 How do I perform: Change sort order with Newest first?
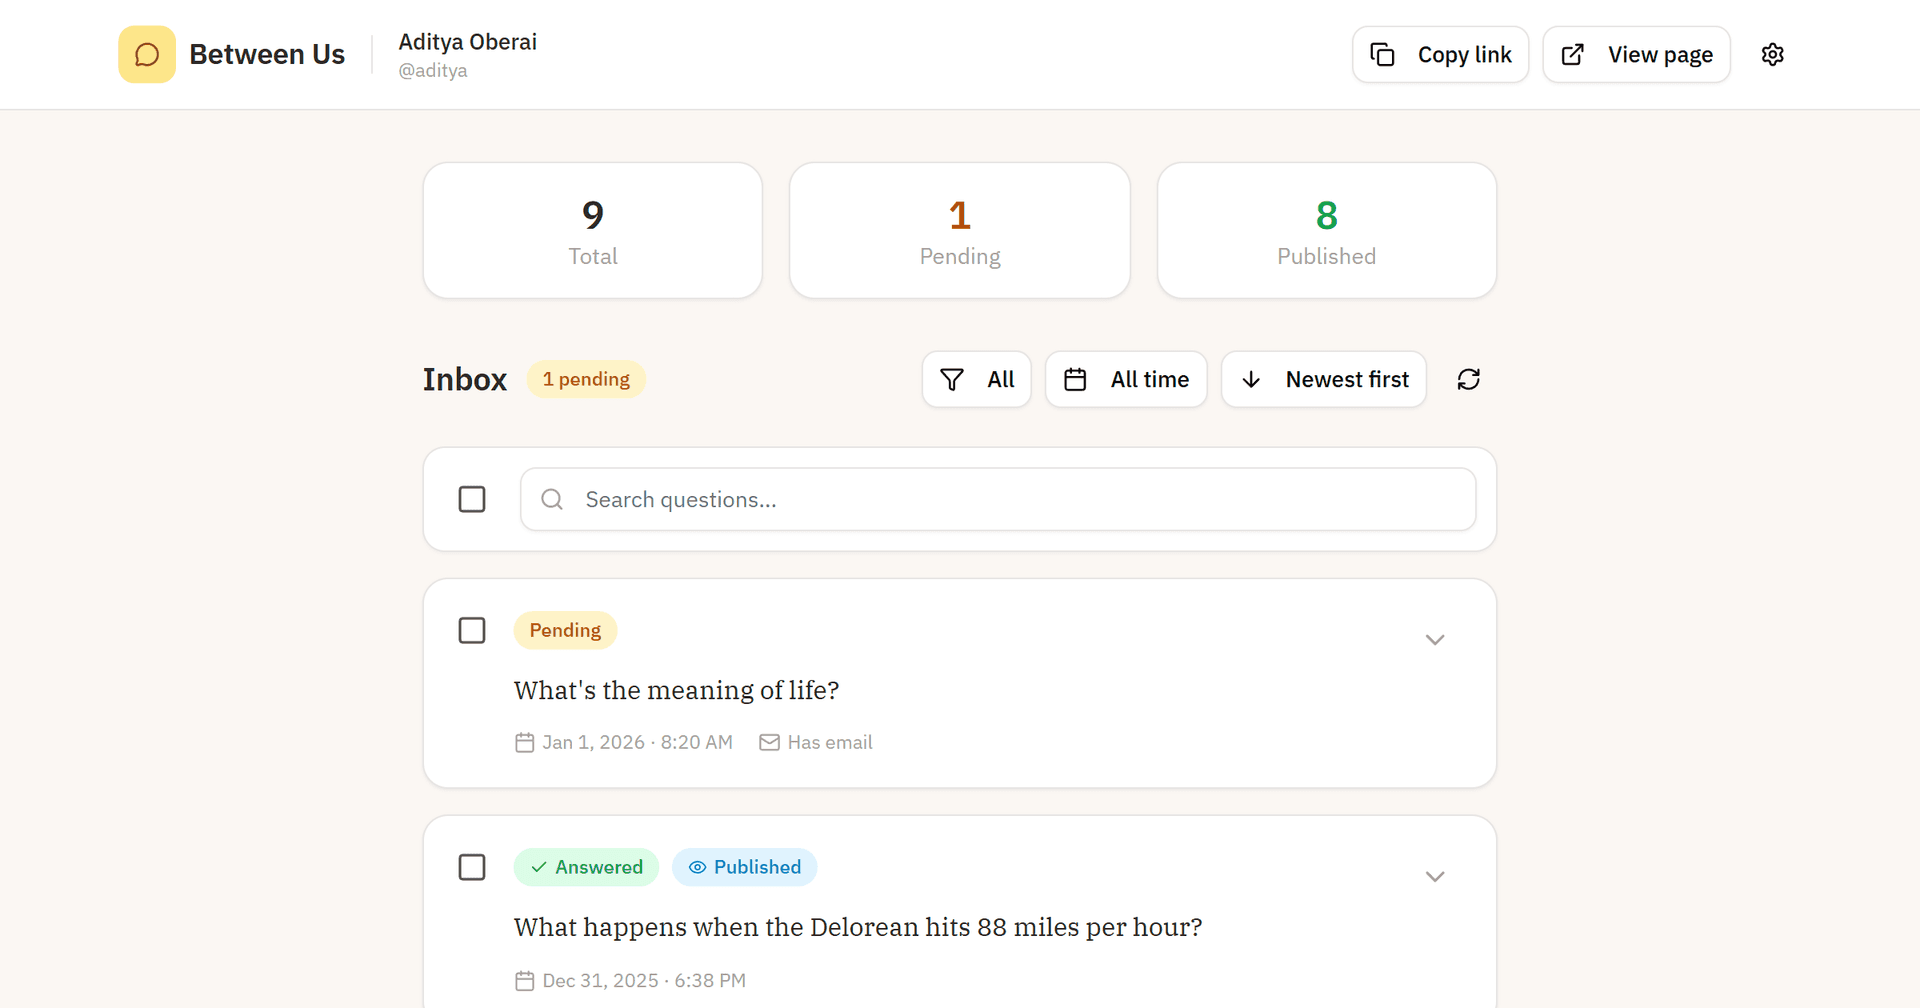point(1323,379)
